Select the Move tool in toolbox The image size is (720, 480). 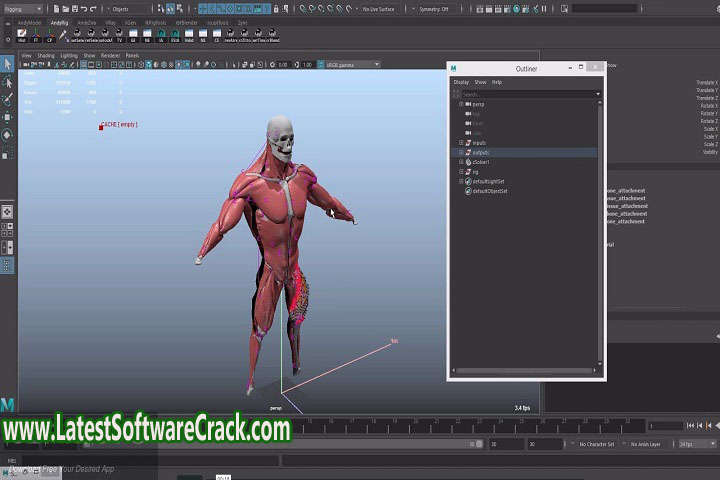[x=7, y=117]
